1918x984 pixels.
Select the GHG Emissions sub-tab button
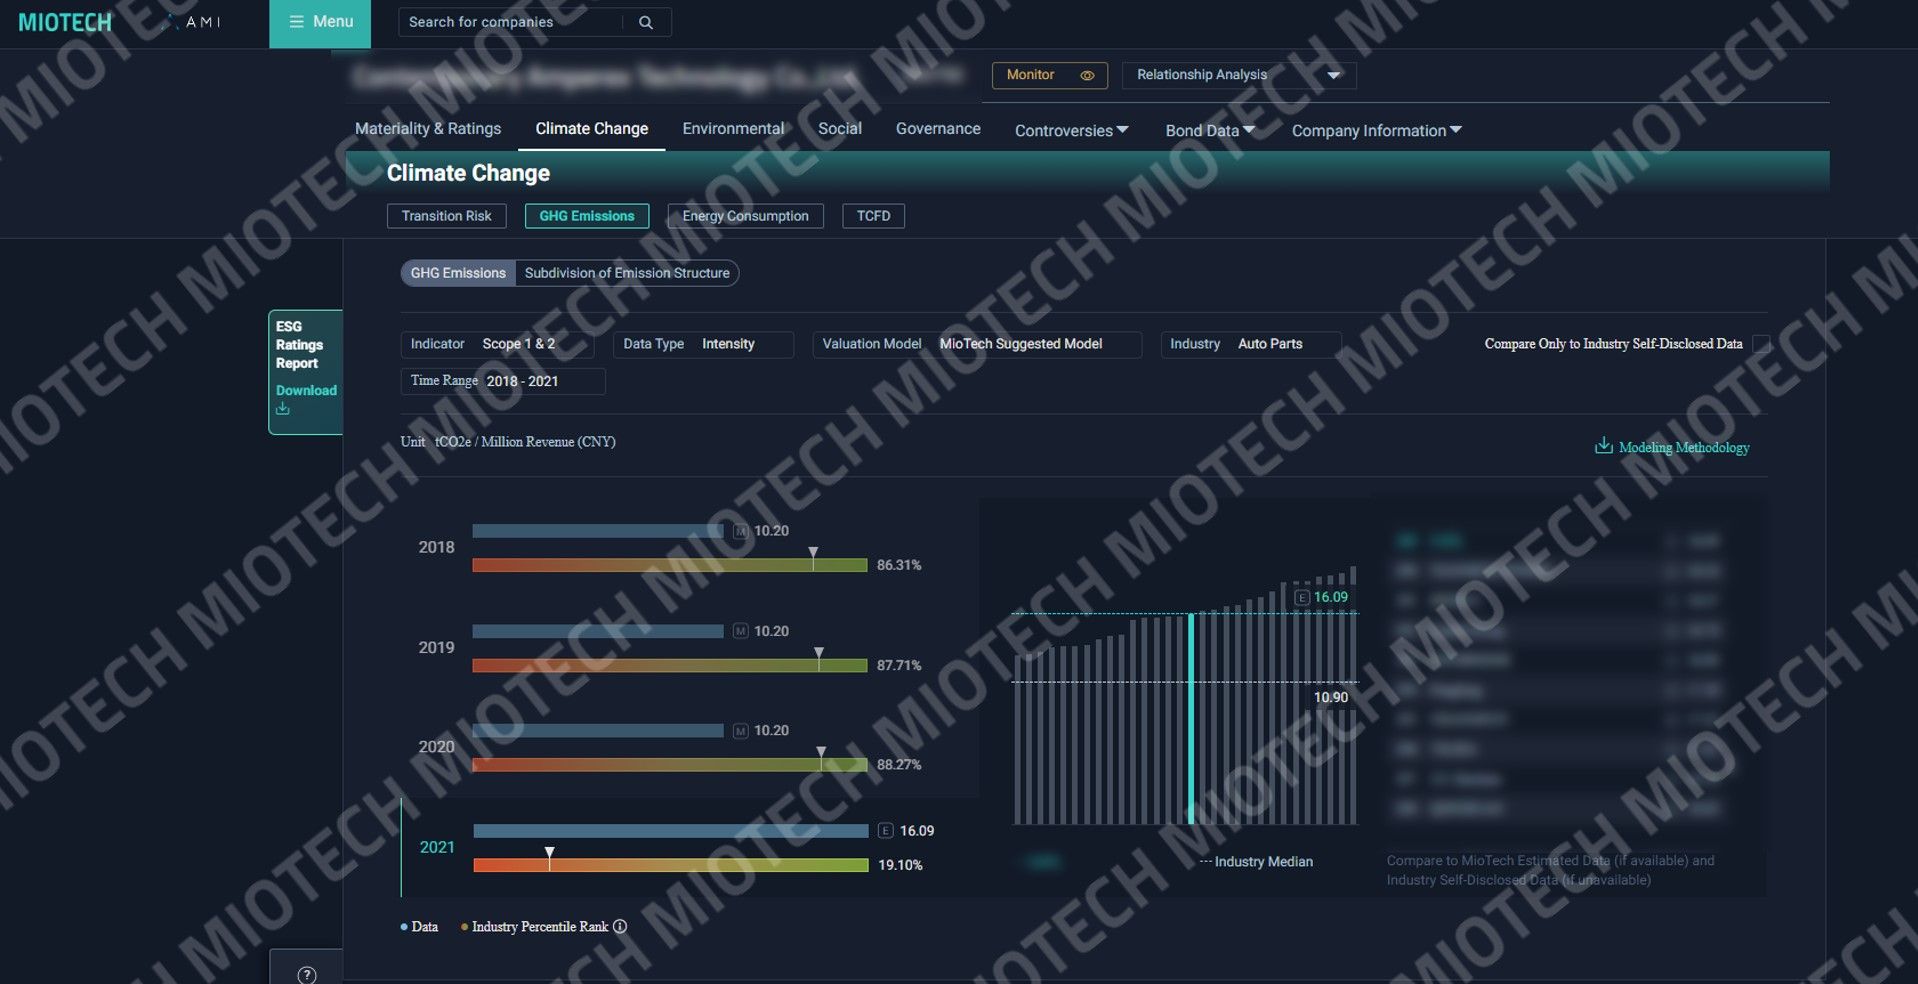click(x=587, y=216)
